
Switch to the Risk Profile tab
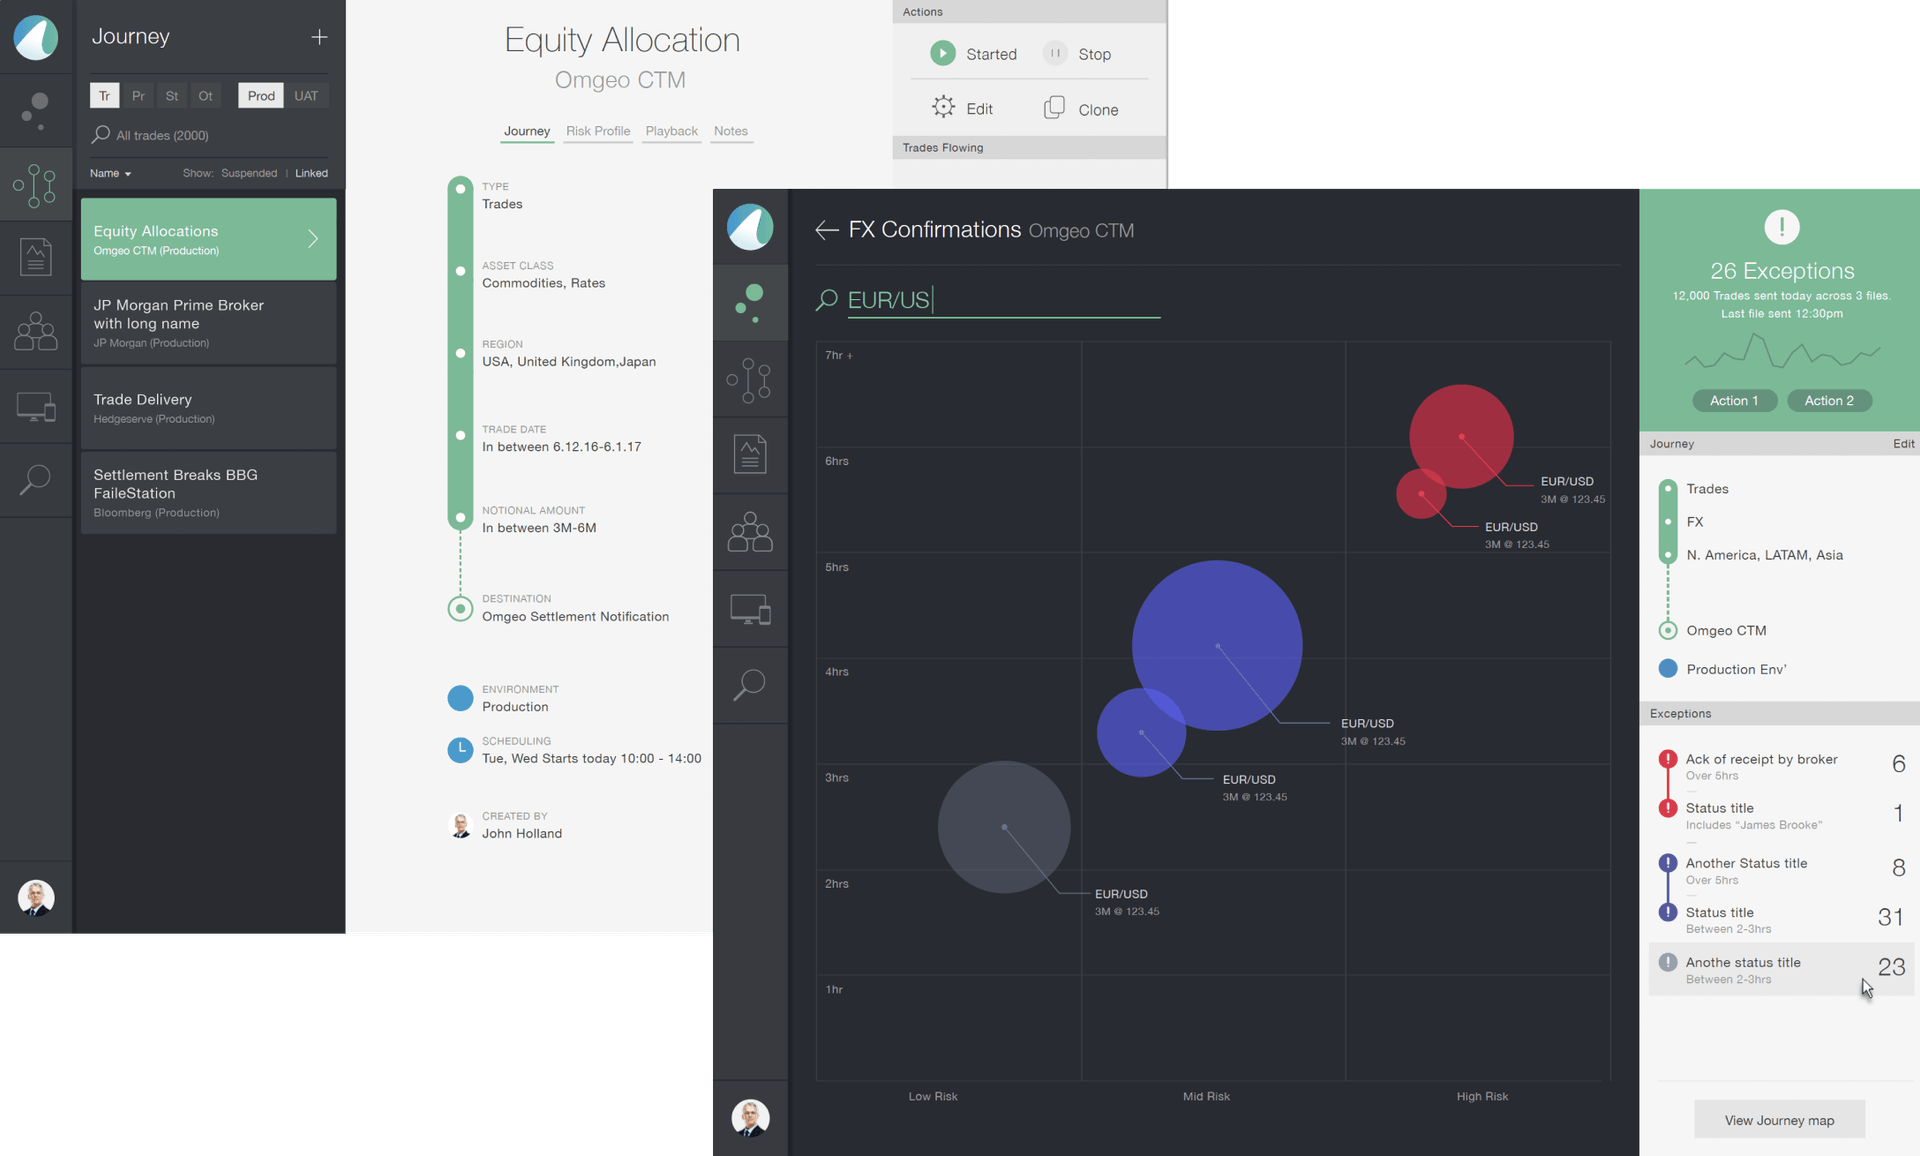click(598, 131)
